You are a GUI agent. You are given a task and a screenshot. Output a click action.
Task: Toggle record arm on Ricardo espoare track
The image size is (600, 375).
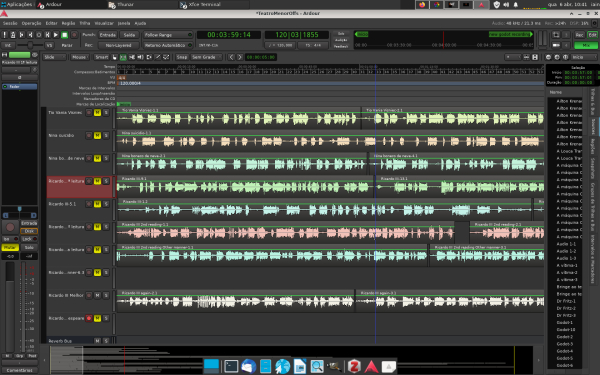89,318
